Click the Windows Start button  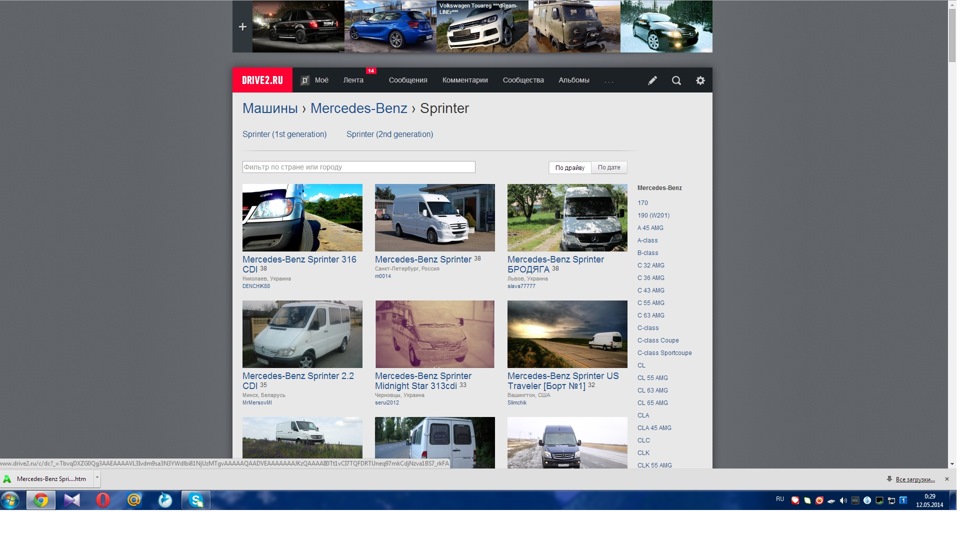tap(10, 500)
